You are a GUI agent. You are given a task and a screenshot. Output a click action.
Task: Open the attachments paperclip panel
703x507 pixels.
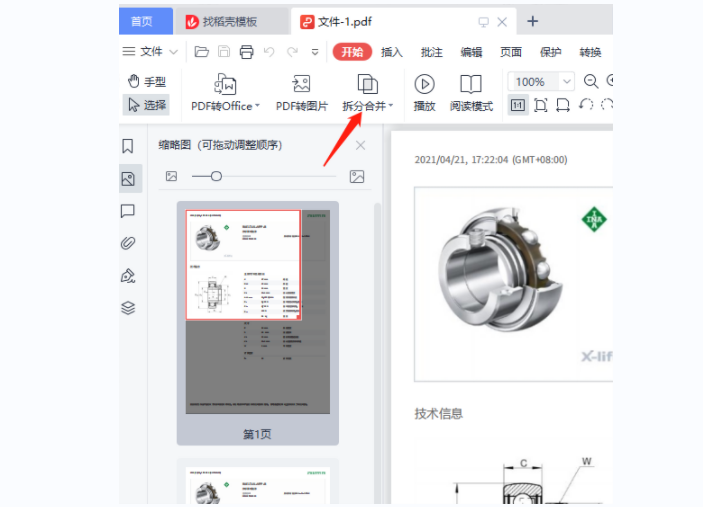[x=128, y=243]
